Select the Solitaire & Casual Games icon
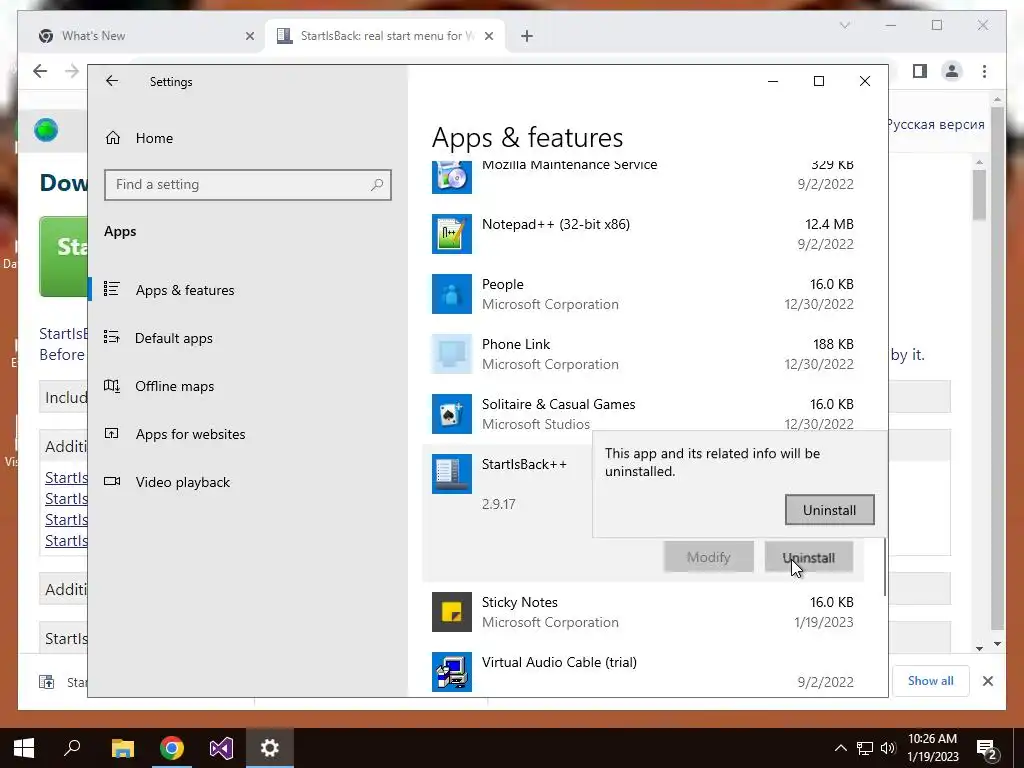 [452, 414]
